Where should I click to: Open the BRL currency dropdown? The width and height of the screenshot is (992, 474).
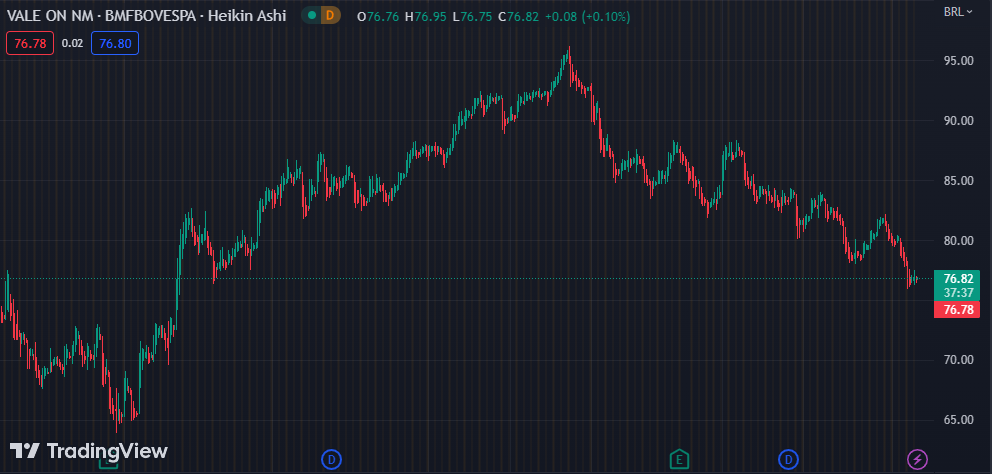958,11
